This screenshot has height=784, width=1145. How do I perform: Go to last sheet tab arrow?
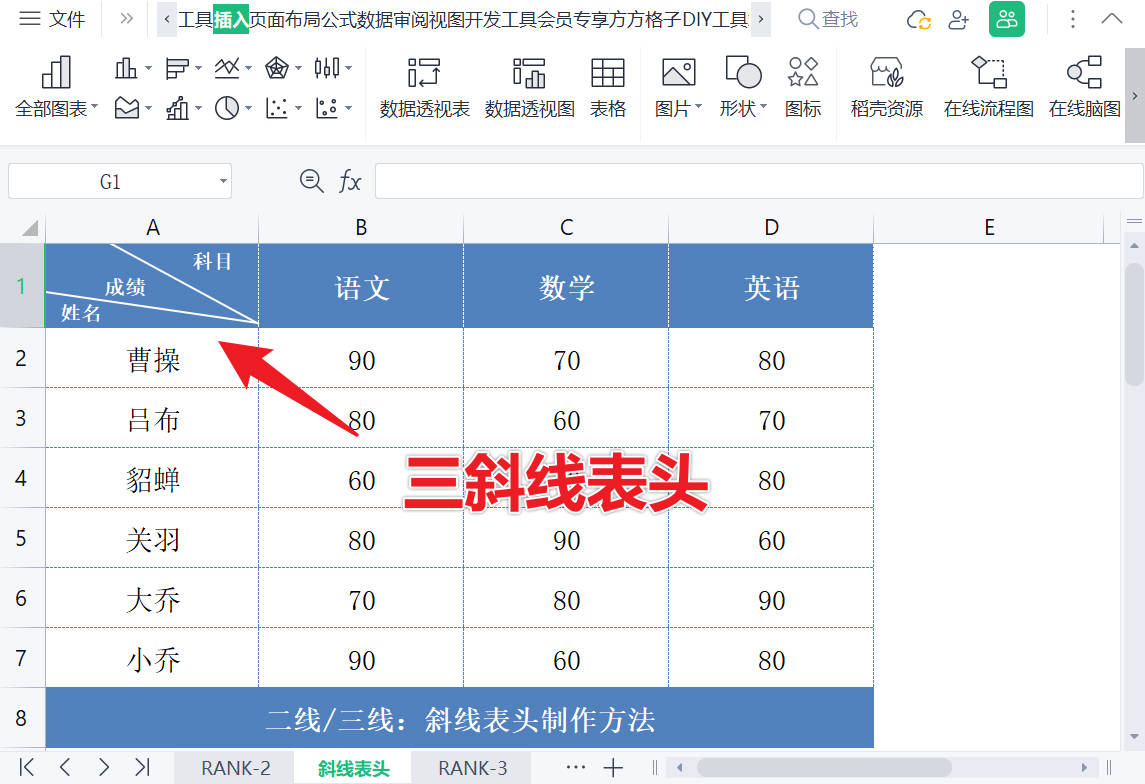pyautogui.click(x=142, y=767)
